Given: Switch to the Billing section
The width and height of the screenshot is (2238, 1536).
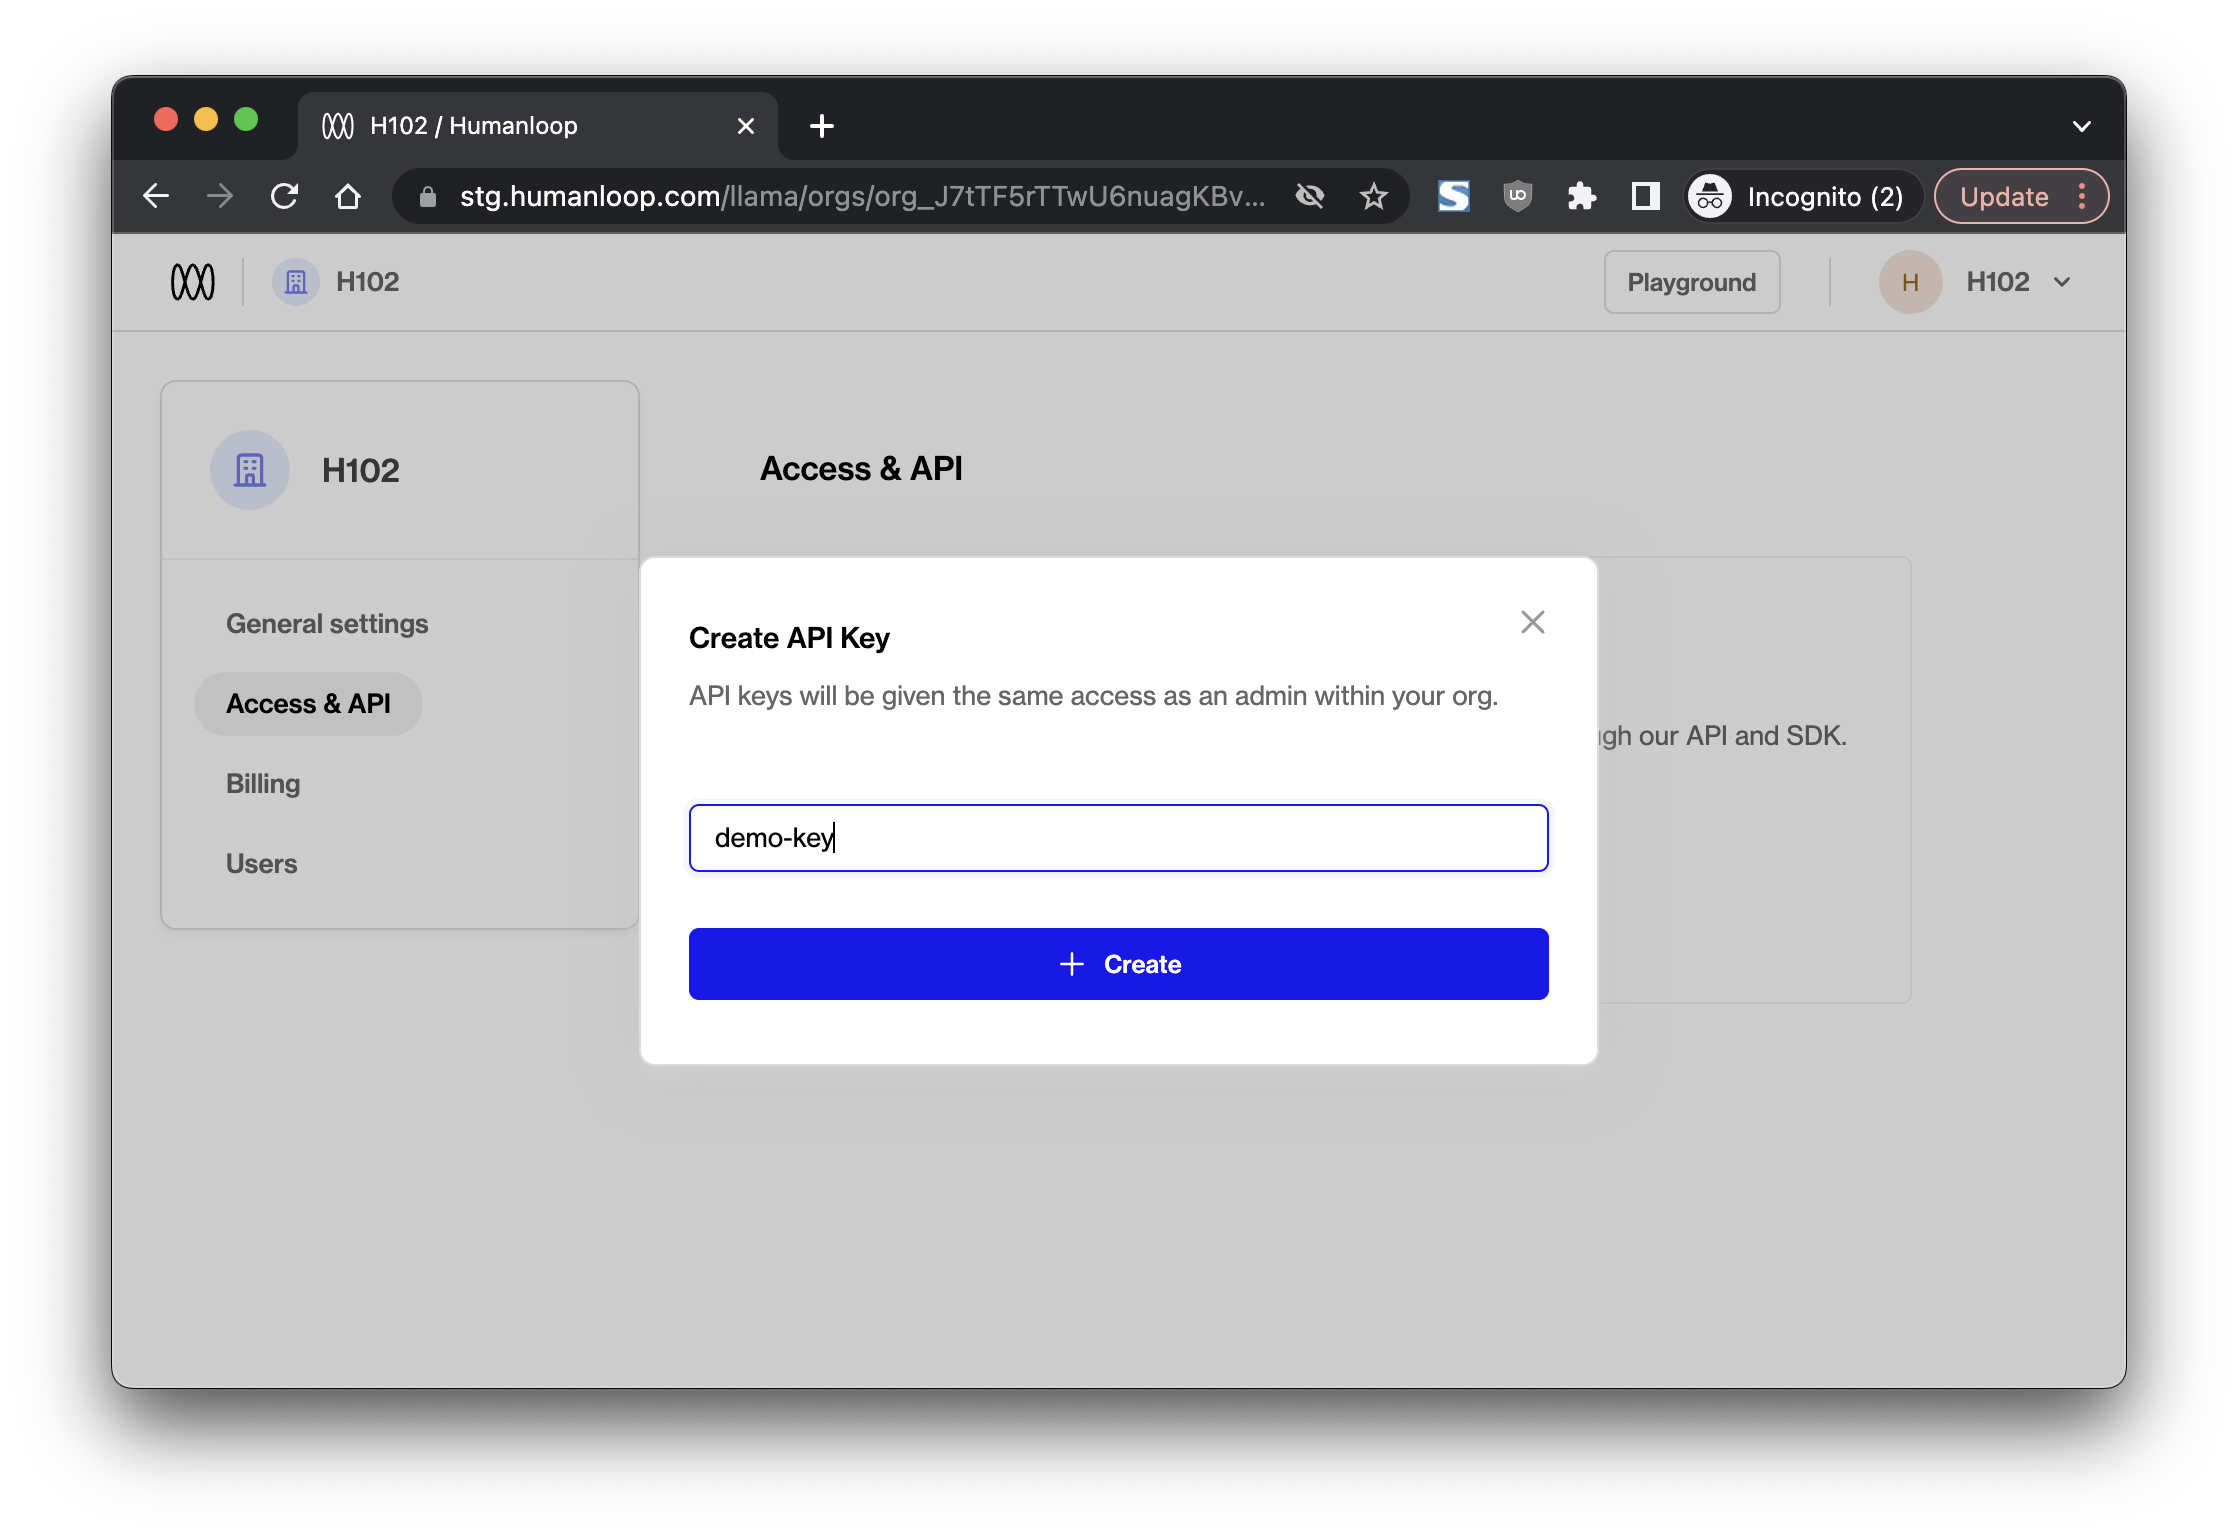Looking at the screenshot, I should (x=263, y=784).
